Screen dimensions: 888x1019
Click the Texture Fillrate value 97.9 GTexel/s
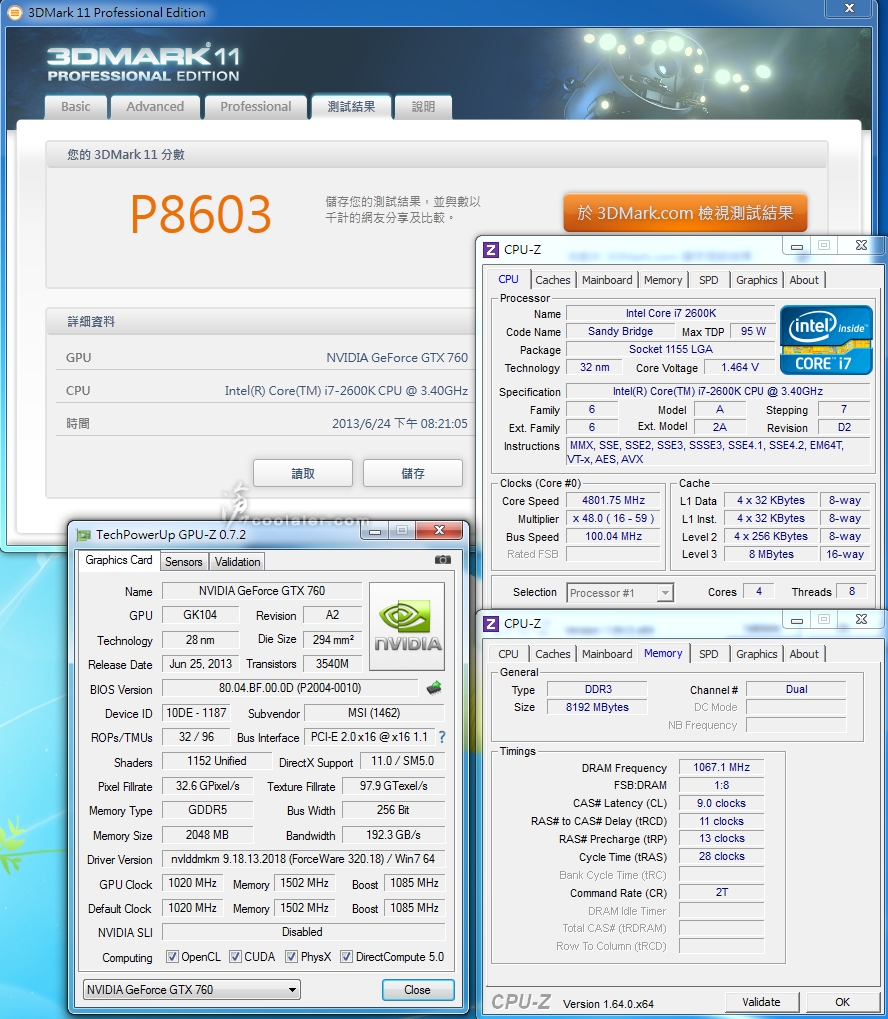(393, 786)
